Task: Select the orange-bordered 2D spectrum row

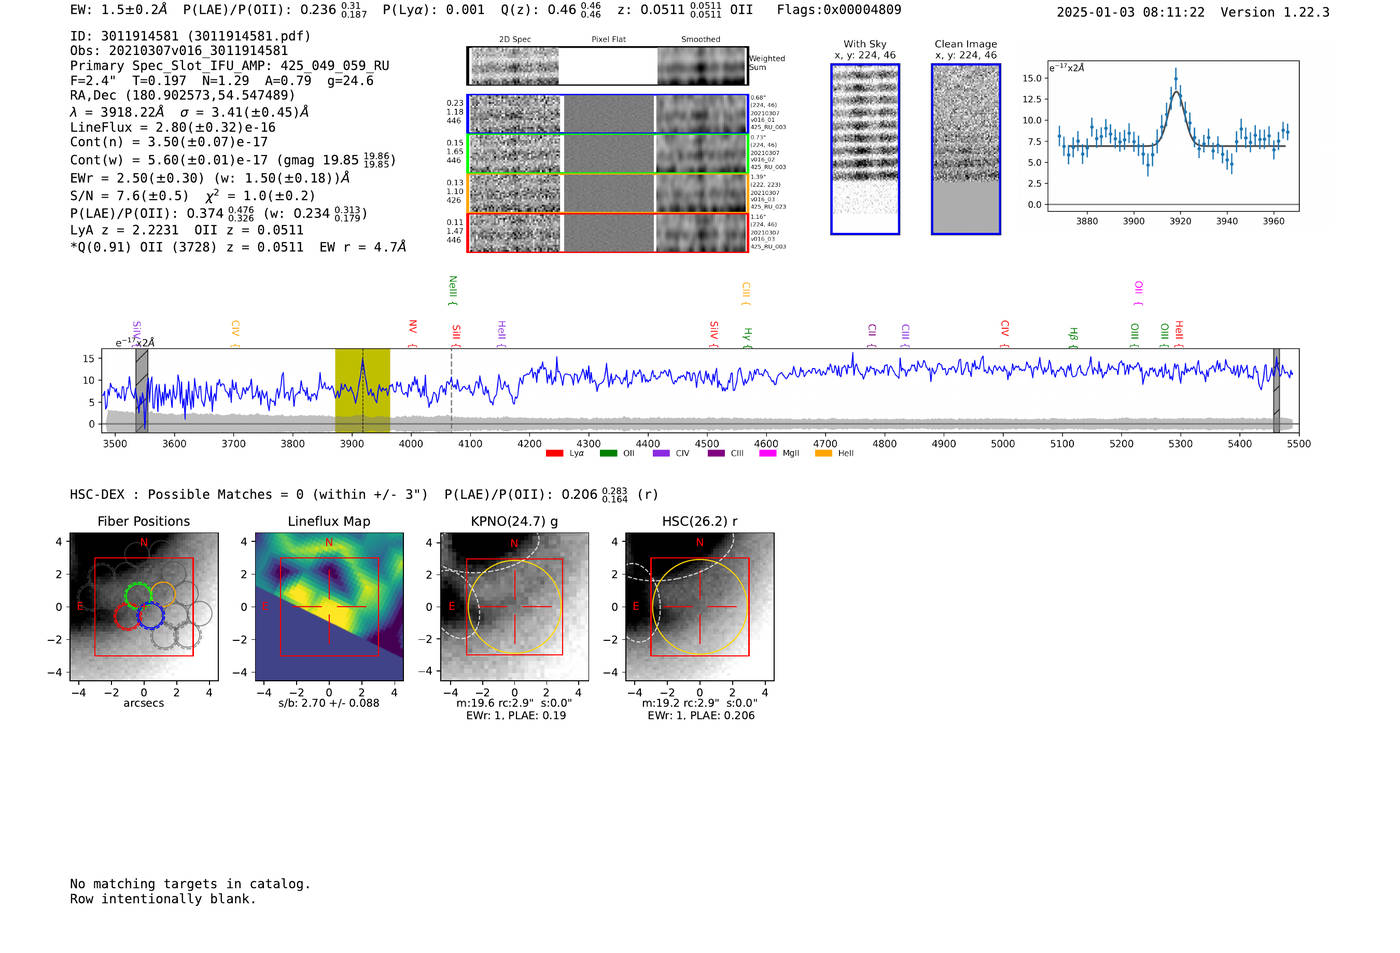Action: 608,193
